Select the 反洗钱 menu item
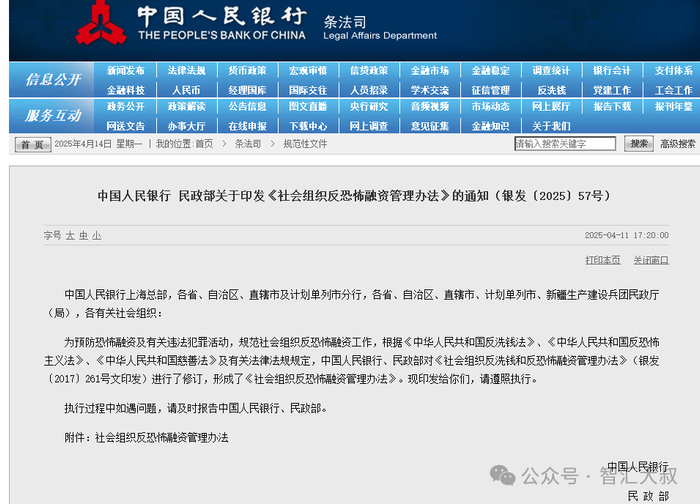Image resolution: width=700 pixels, height=504 pixels. click(551, 90)
